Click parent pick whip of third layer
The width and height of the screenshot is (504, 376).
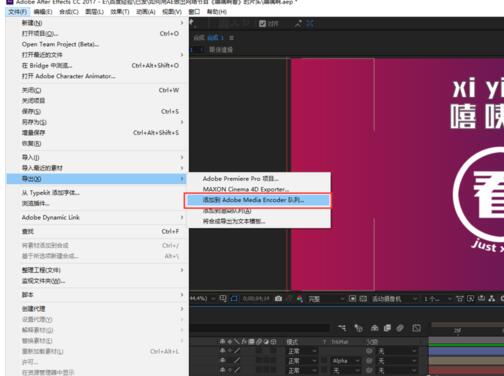coord(369,370)
